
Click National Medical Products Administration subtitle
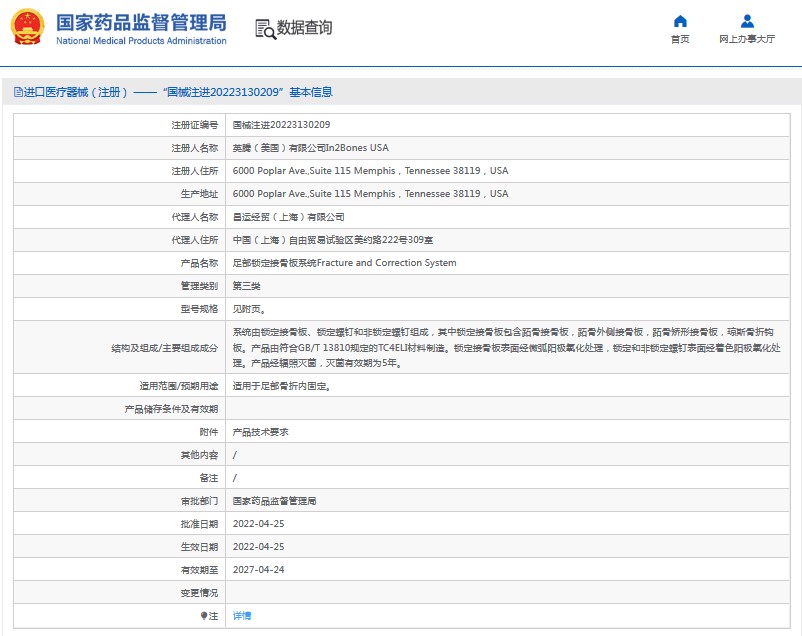click(141, 41)
